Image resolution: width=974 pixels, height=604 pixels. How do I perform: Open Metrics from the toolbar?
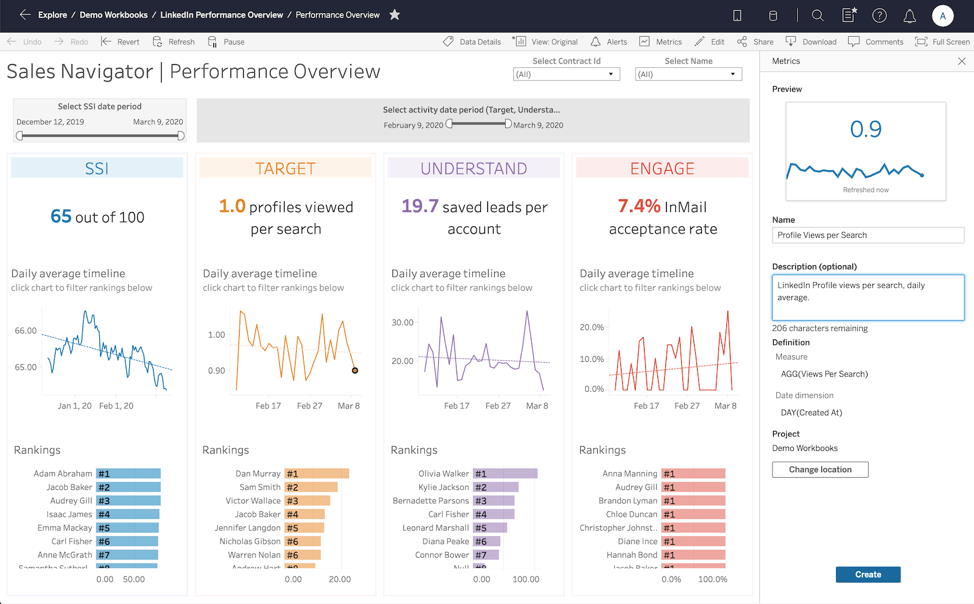click(x=660, y=42)
